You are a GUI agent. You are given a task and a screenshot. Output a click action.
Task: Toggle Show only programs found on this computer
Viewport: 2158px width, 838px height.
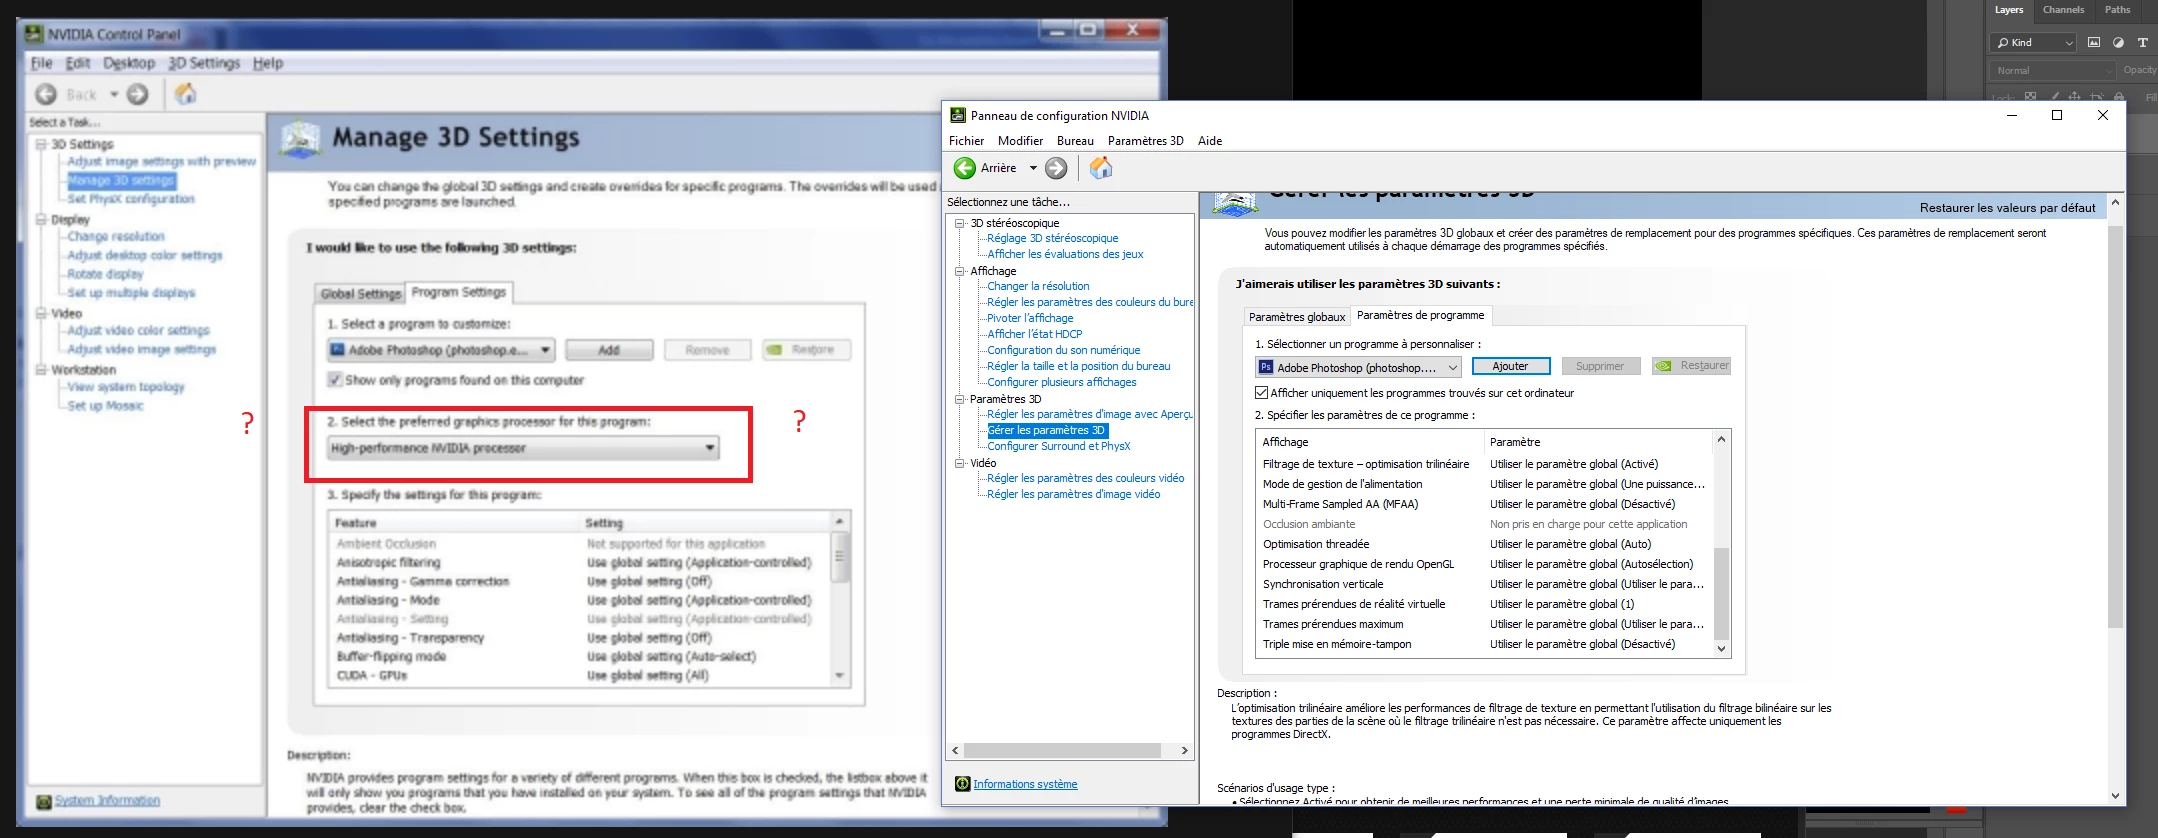pos(335,380)
